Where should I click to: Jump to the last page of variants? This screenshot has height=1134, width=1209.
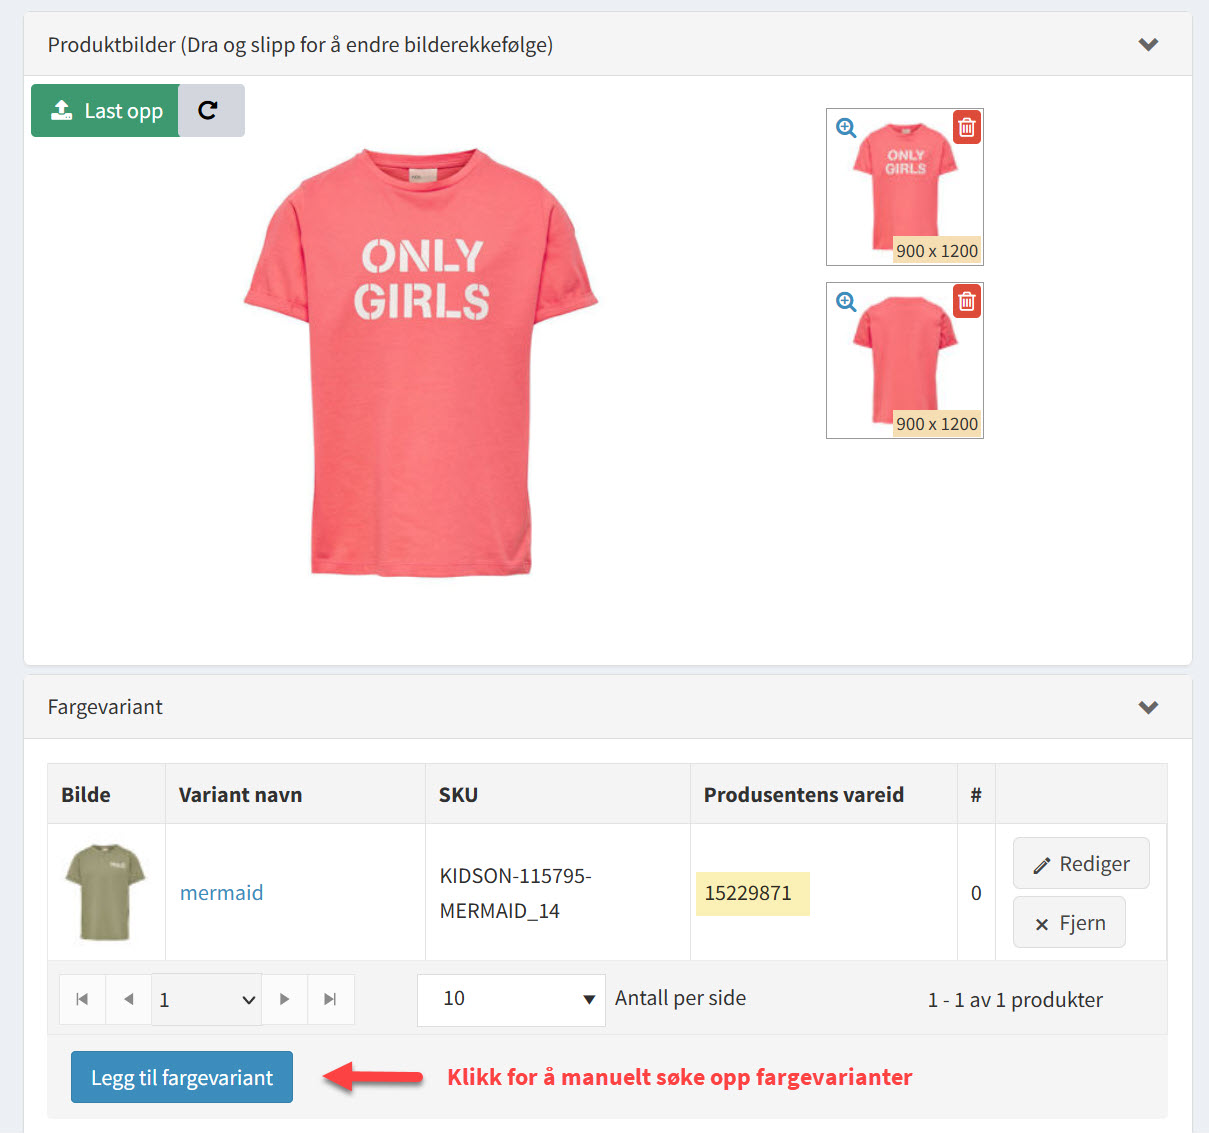(x=330, y=999)
